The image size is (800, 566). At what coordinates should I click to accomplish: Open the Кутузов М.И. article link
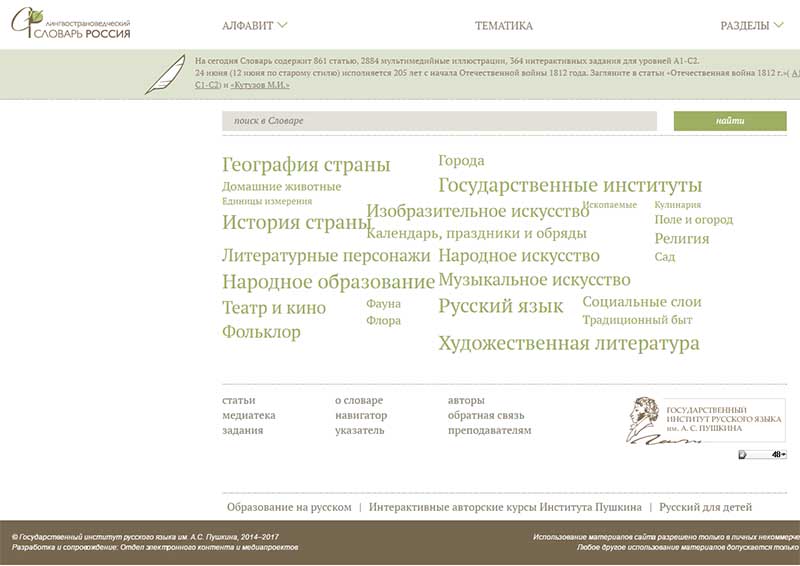(x=260, y=85)
